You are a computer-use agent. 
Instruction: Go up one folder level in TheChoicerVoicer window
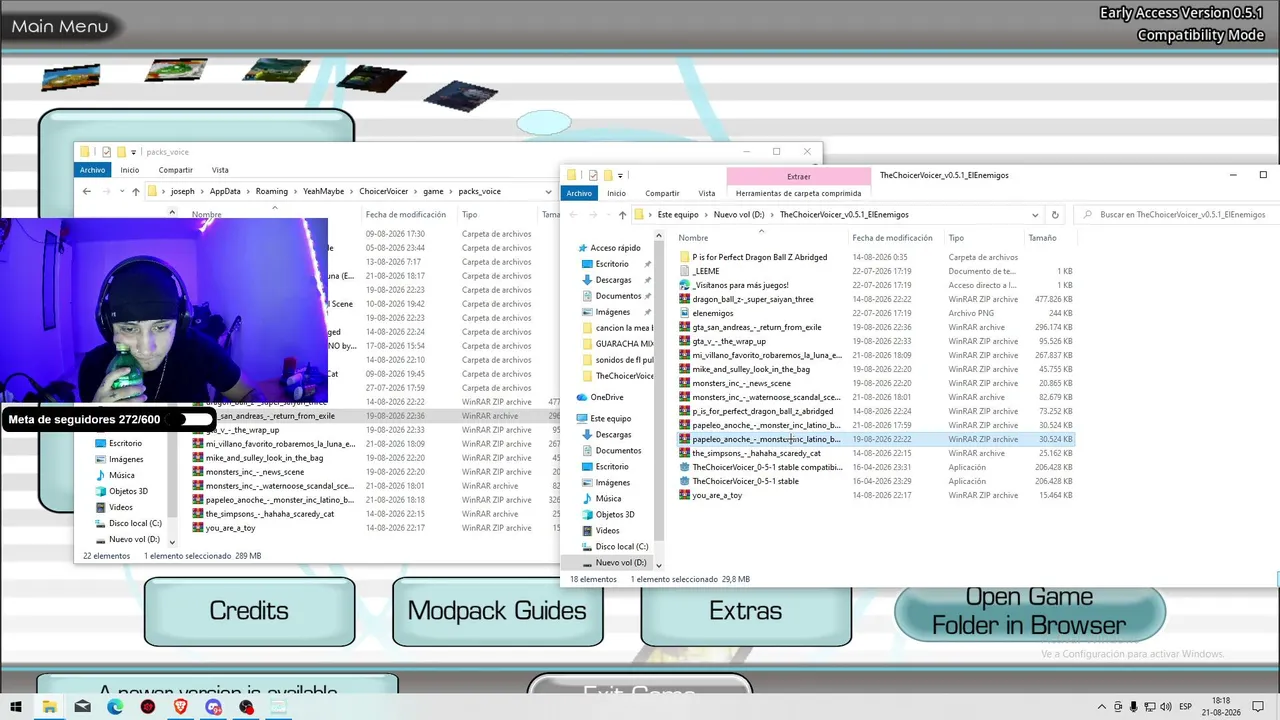point(622,215)
